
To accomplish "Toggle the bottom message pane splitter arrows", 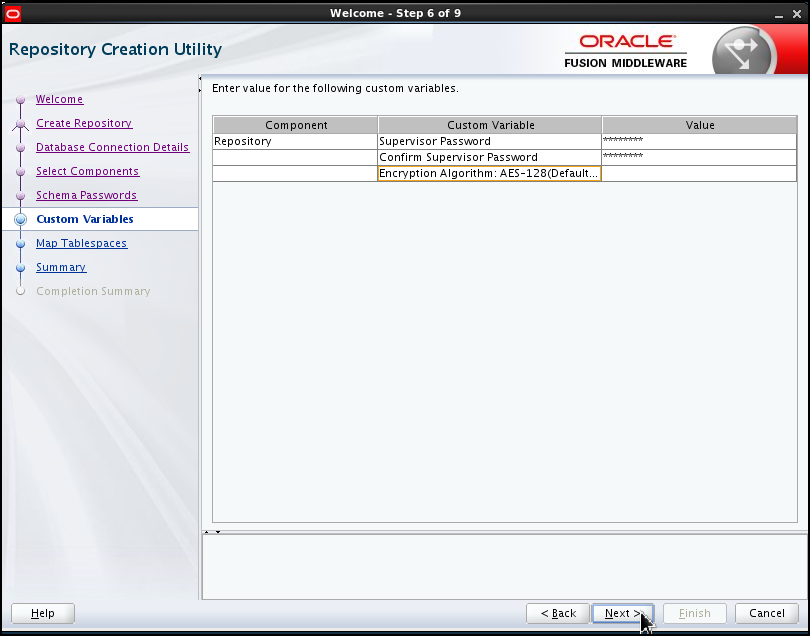I will click(212, 532).
